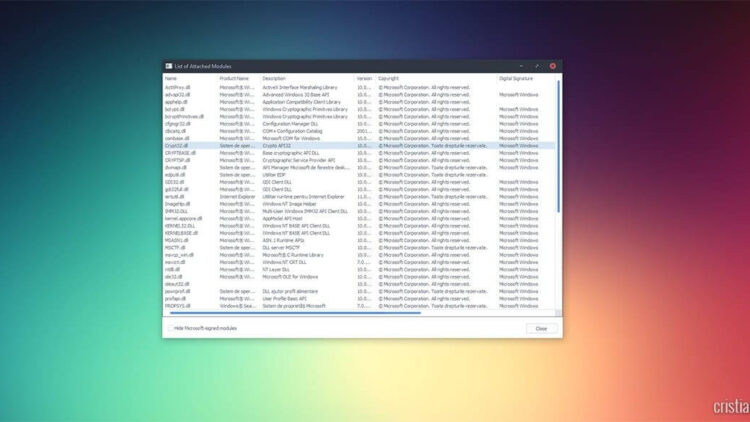Viewport: 750px width, 422px height.
Task: Select the apphelp.dll module
Action: 176,102
